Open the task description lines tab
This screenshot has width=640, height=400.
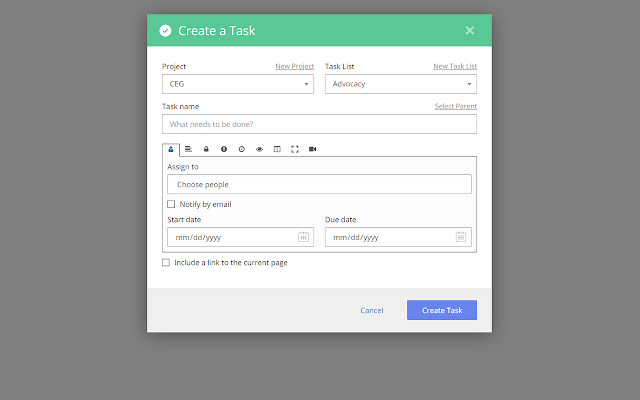188,149
